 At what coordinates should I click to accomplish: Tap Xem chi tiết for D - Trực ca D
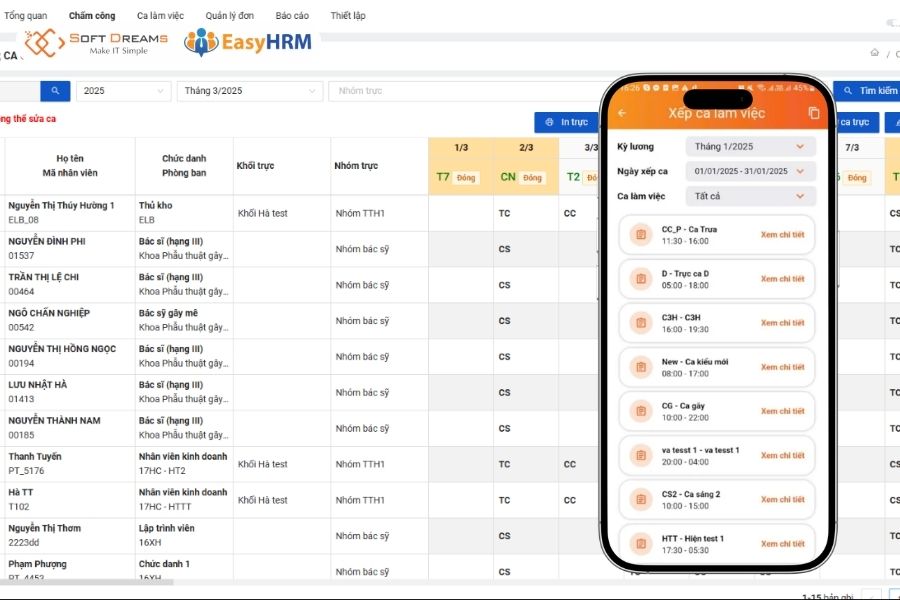click(x=782, y=278)
